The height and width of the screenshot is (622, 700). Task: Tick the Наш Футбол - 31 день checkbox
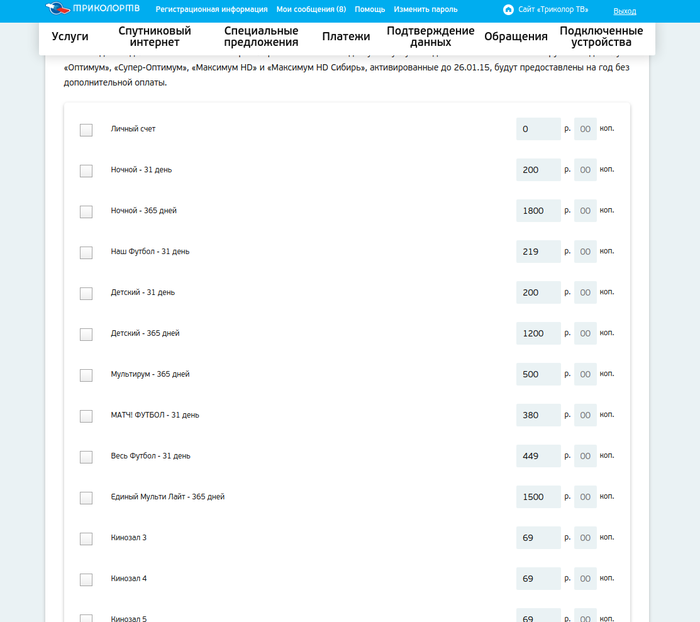tap(86, 252)
